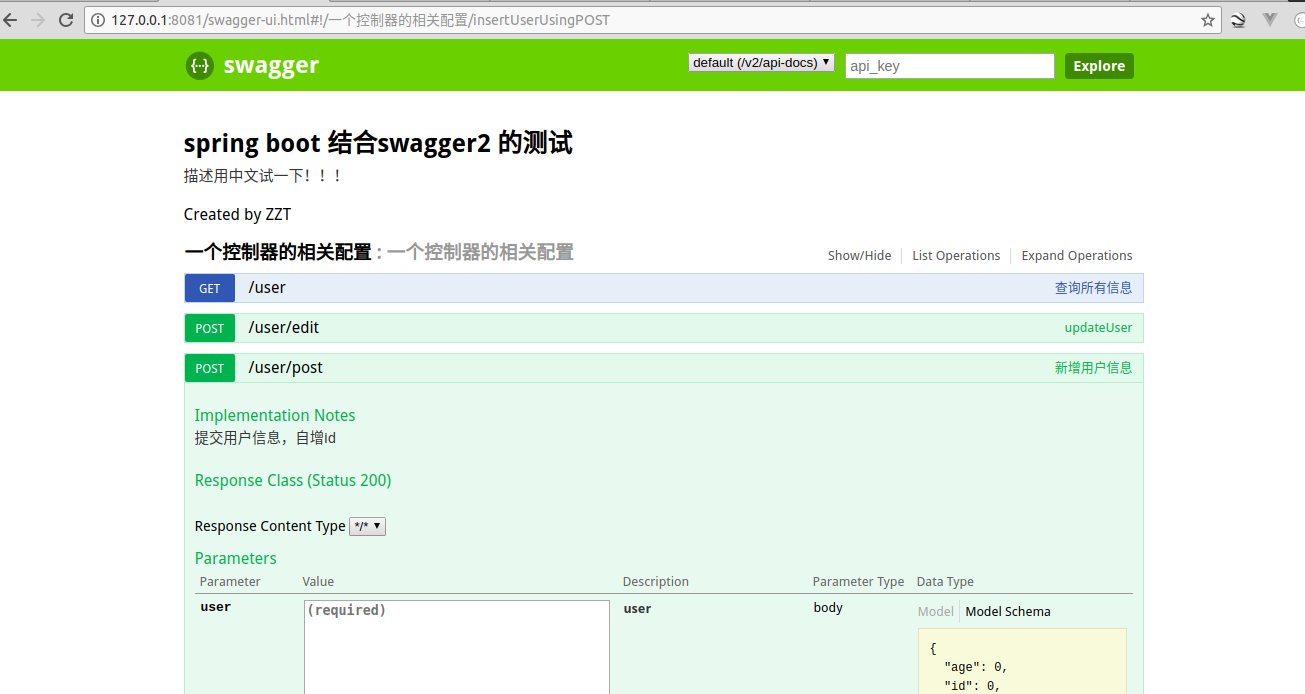Click the bold 'user' parameter name
This screenshot has width=1305, height=694.
pyautogui.click(x=216, y=607)
